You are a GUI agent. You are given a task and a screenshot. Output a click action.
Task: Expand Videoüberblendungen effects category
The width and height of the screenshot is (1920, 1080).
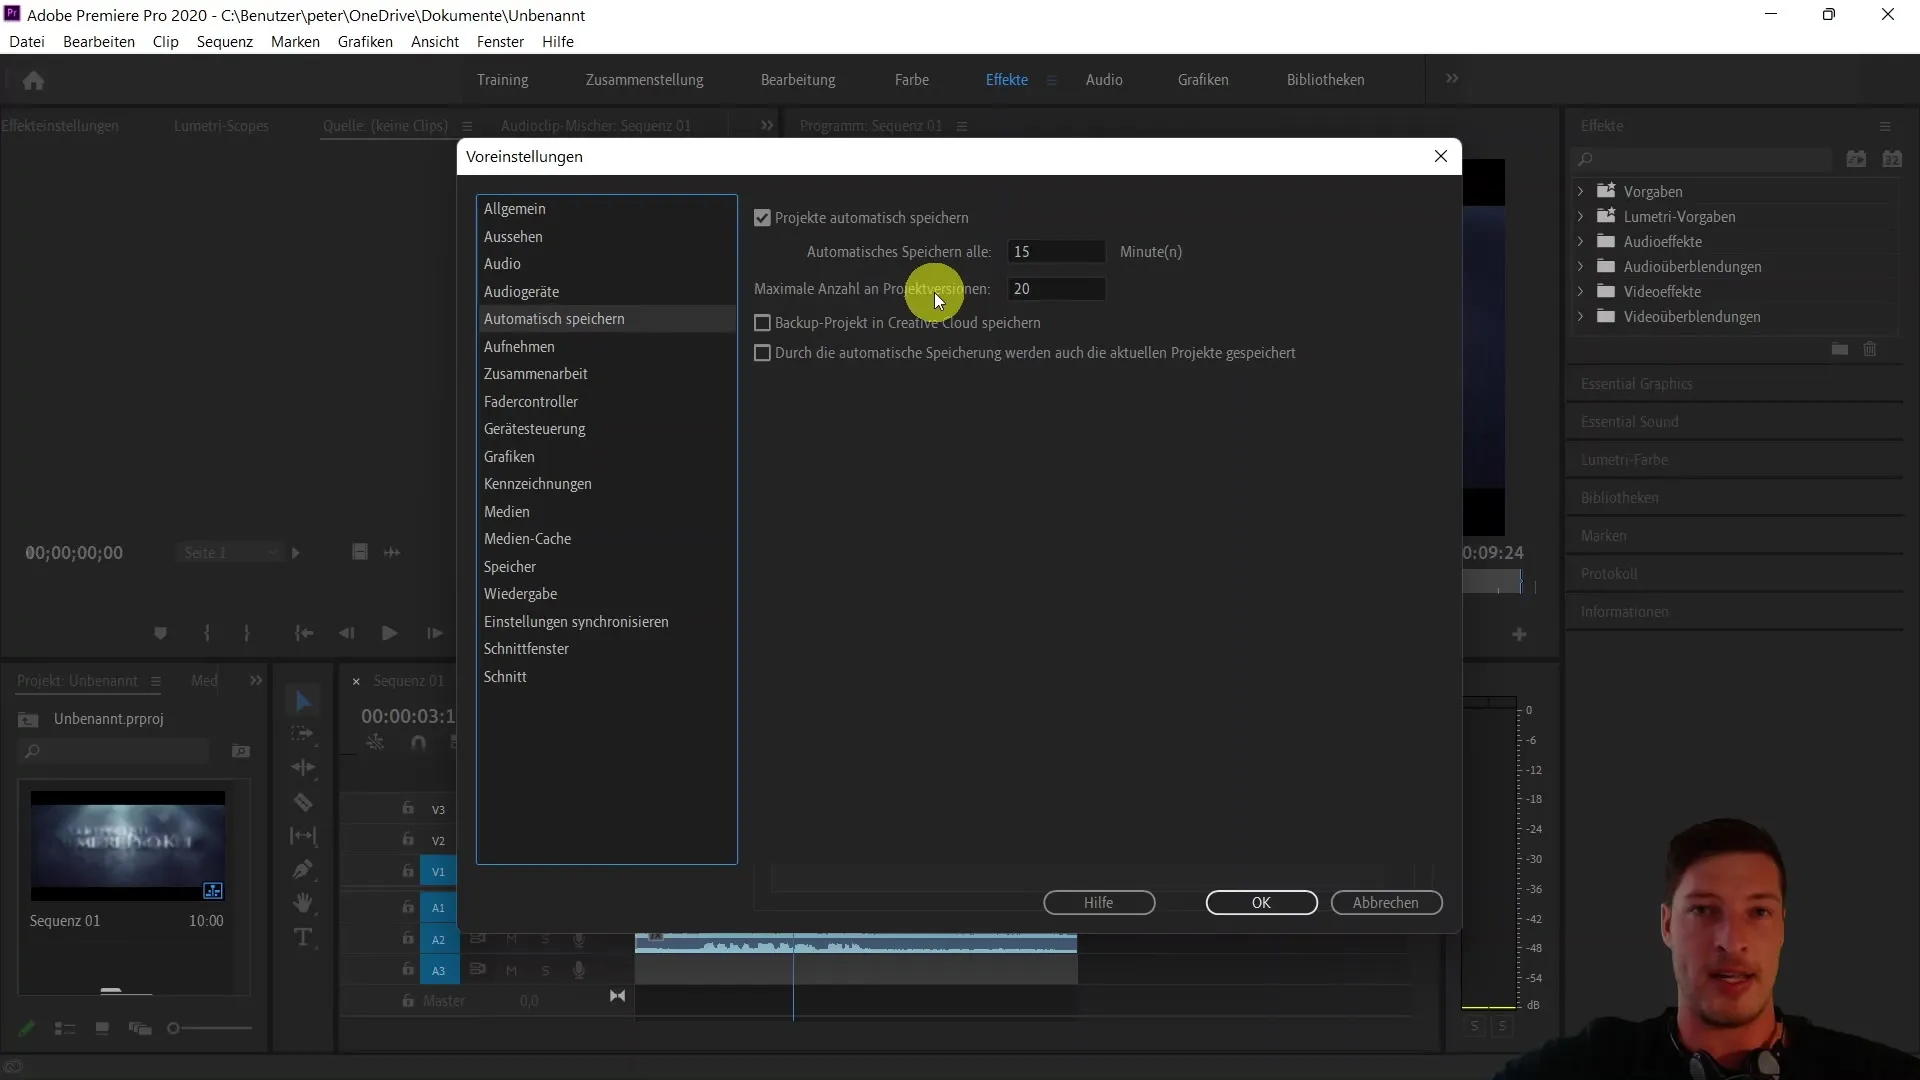point(1580,316)
